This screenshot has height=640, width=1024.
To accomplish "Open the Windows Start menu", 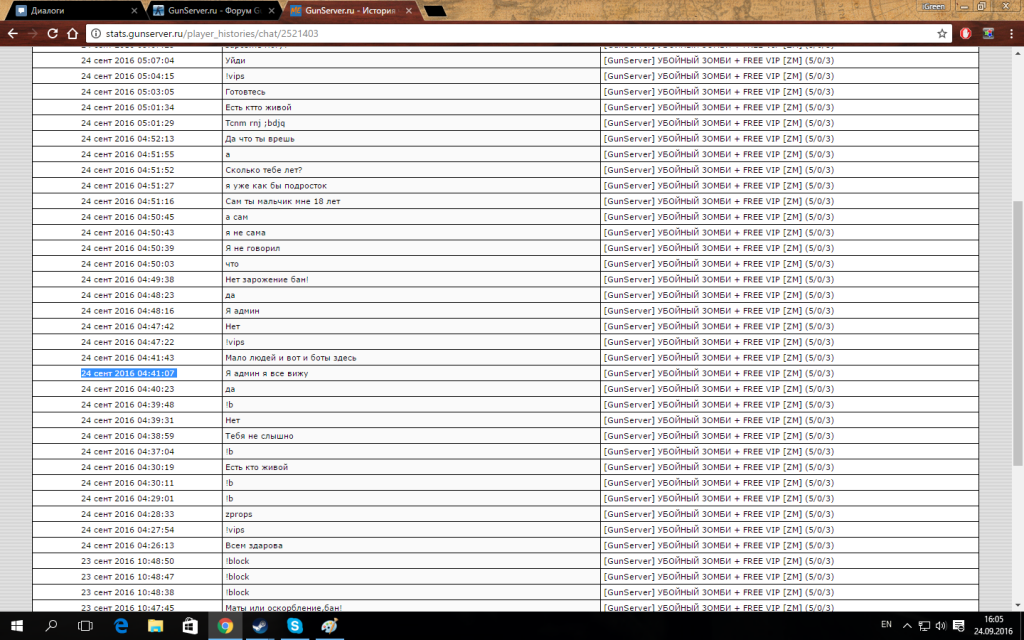I will point(17,625).
